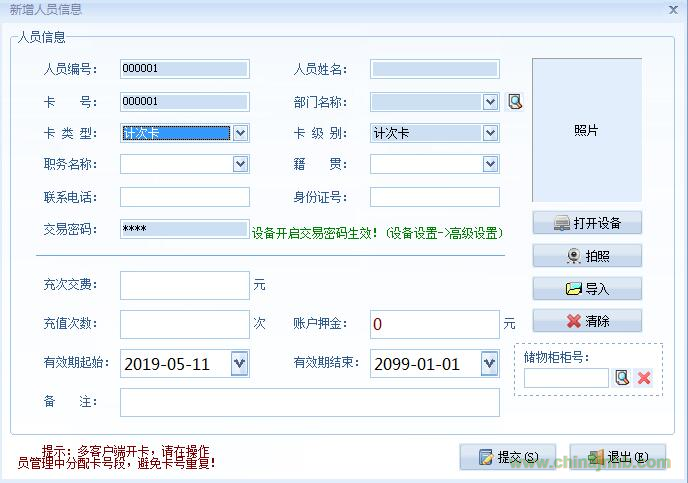688x483 pixels.
Task: Click the 打开设备 open device button
Action: pos(587,223)
